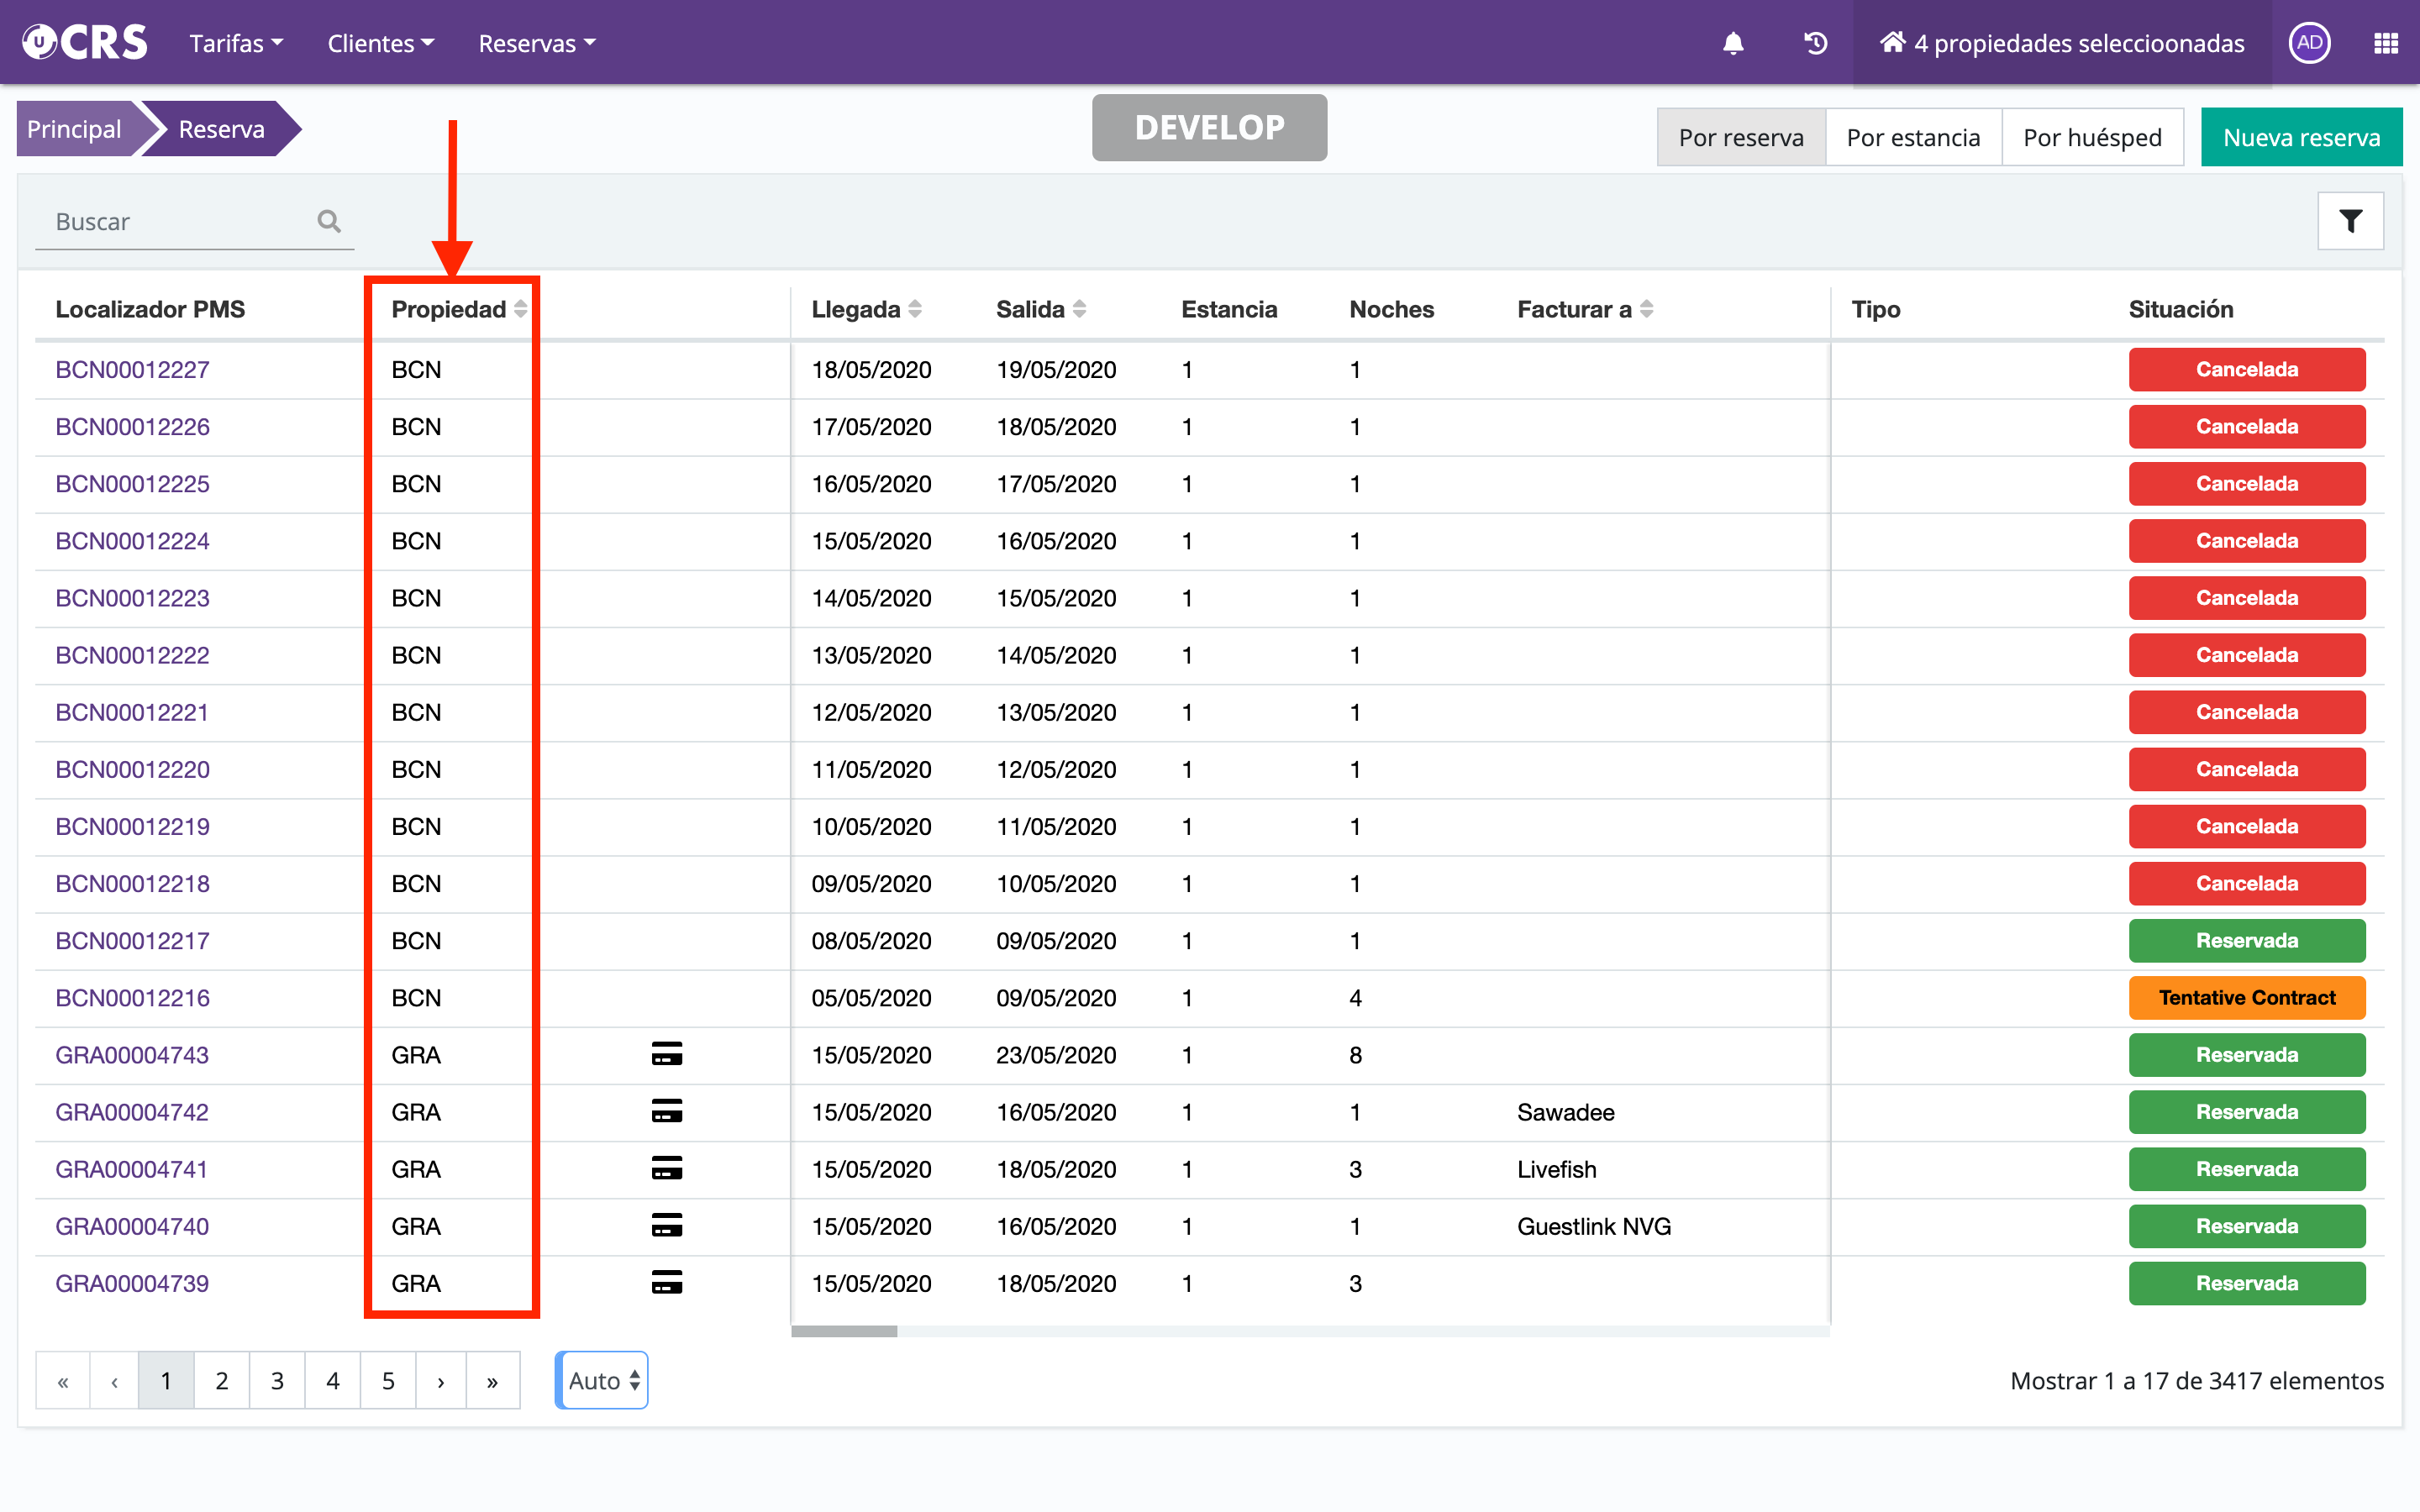Click credit card icon for GRA00004743
The width and height of the screenshot is (2420, 1512).
666,1054
